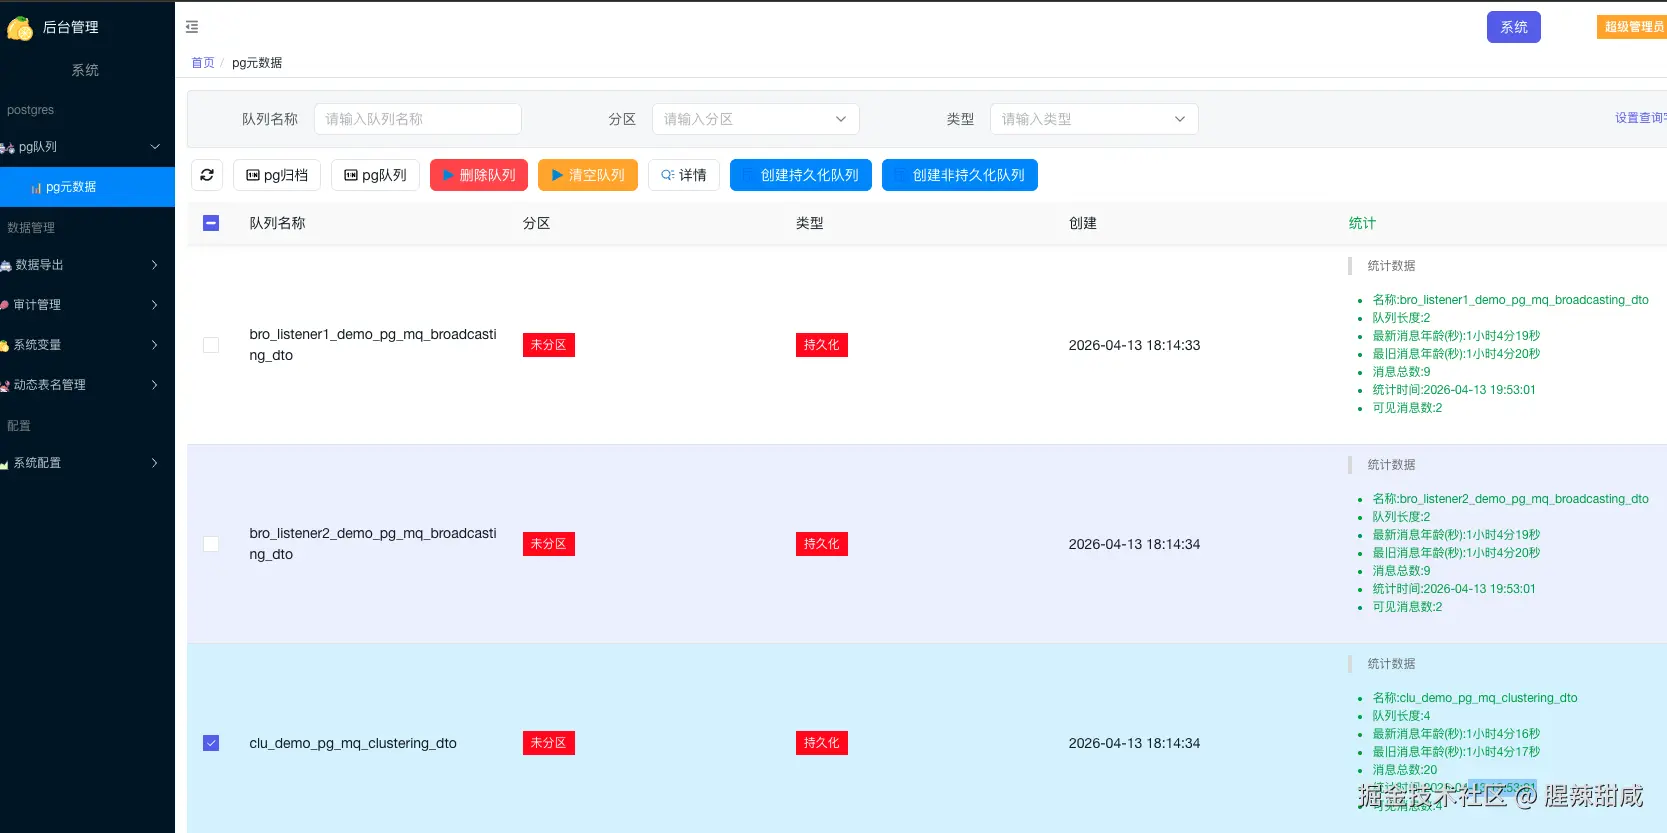
Task: Toggle the select-all header checkbox
Action: (211, 223)
